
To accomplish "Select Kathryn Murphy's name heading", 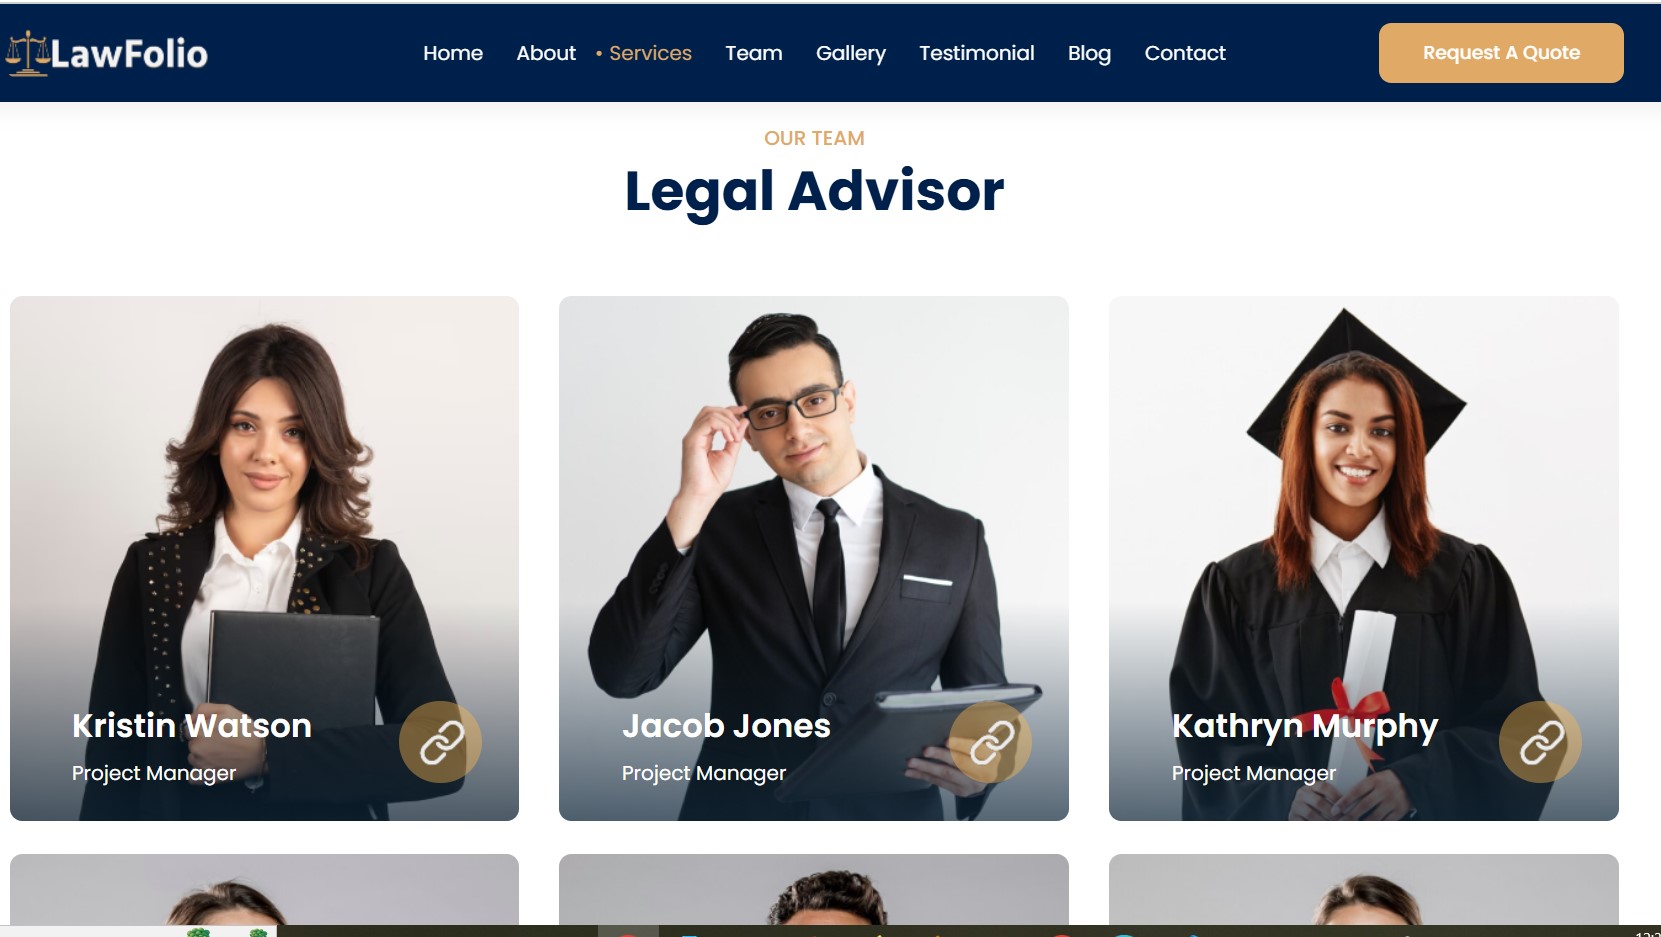I will tap(1305, 727).
